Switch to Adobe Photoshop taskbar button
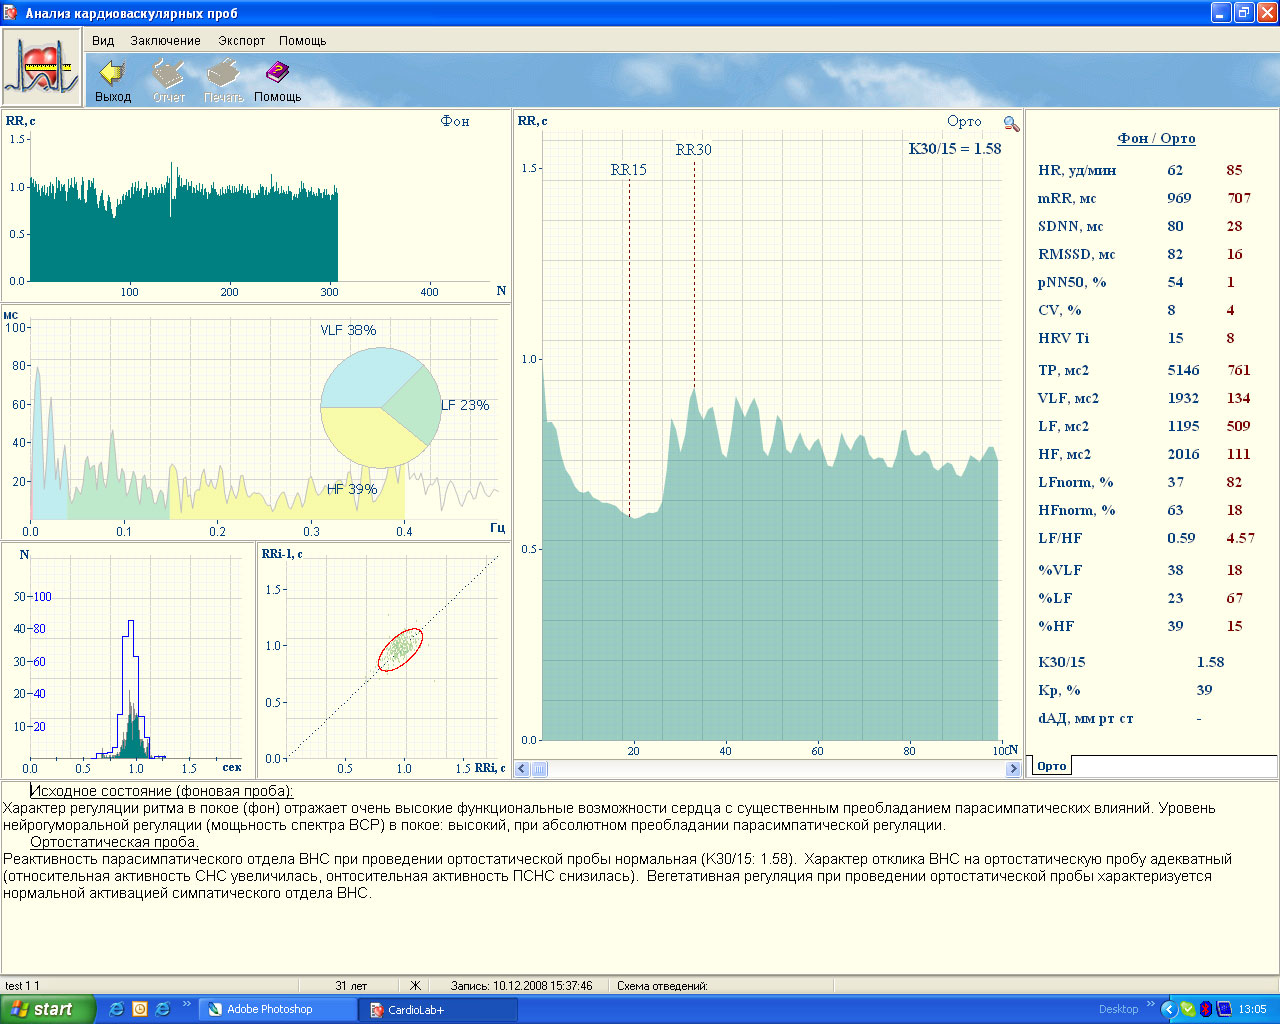 (x=277, y=1009)
